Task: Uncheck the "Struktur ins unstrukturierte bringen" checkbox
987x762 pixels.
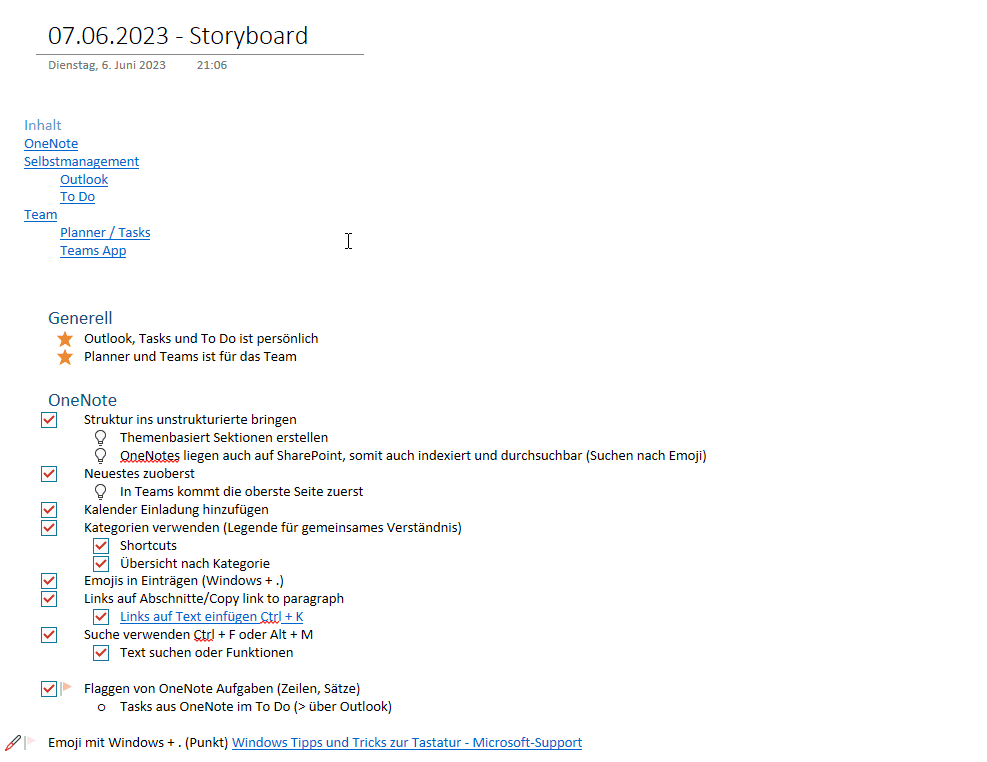Action: coord(49,420)
